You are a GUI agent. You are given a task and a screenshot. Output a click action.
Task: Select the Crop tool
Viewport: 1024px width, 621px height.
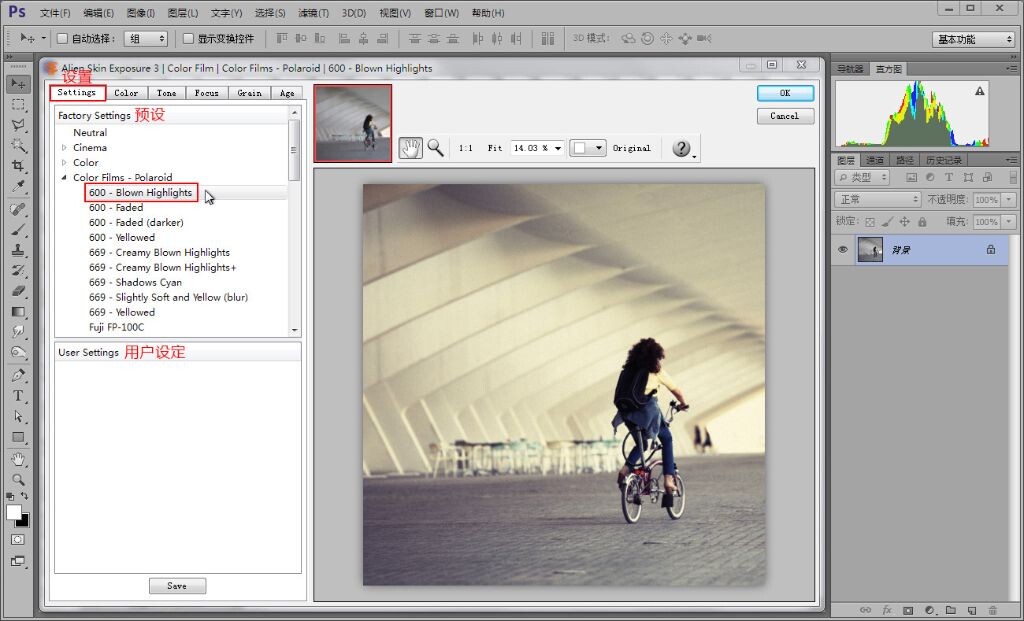click(18, 165)
